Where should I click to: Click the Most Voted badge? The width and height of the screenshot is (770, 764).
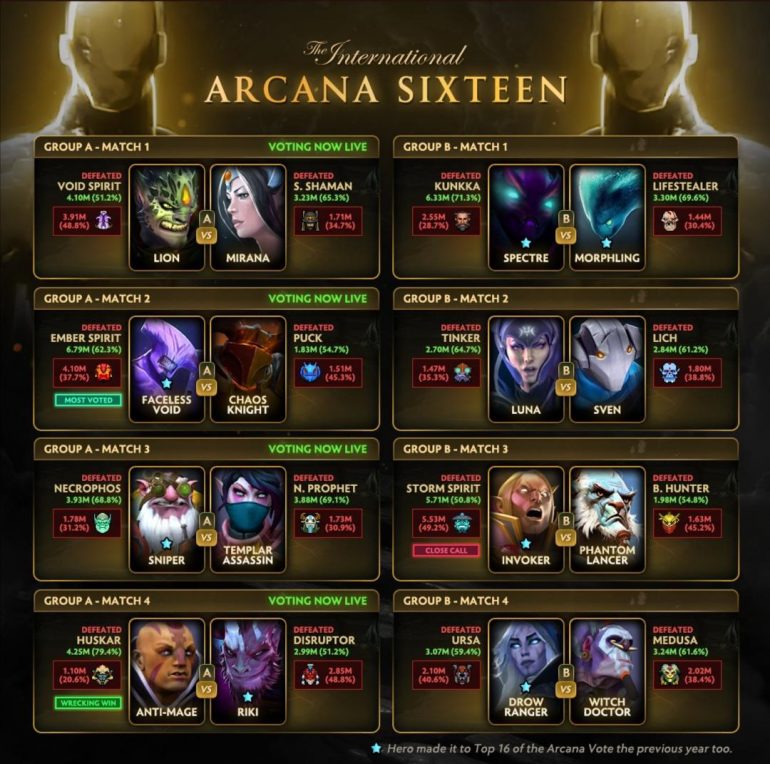[88, 400]
